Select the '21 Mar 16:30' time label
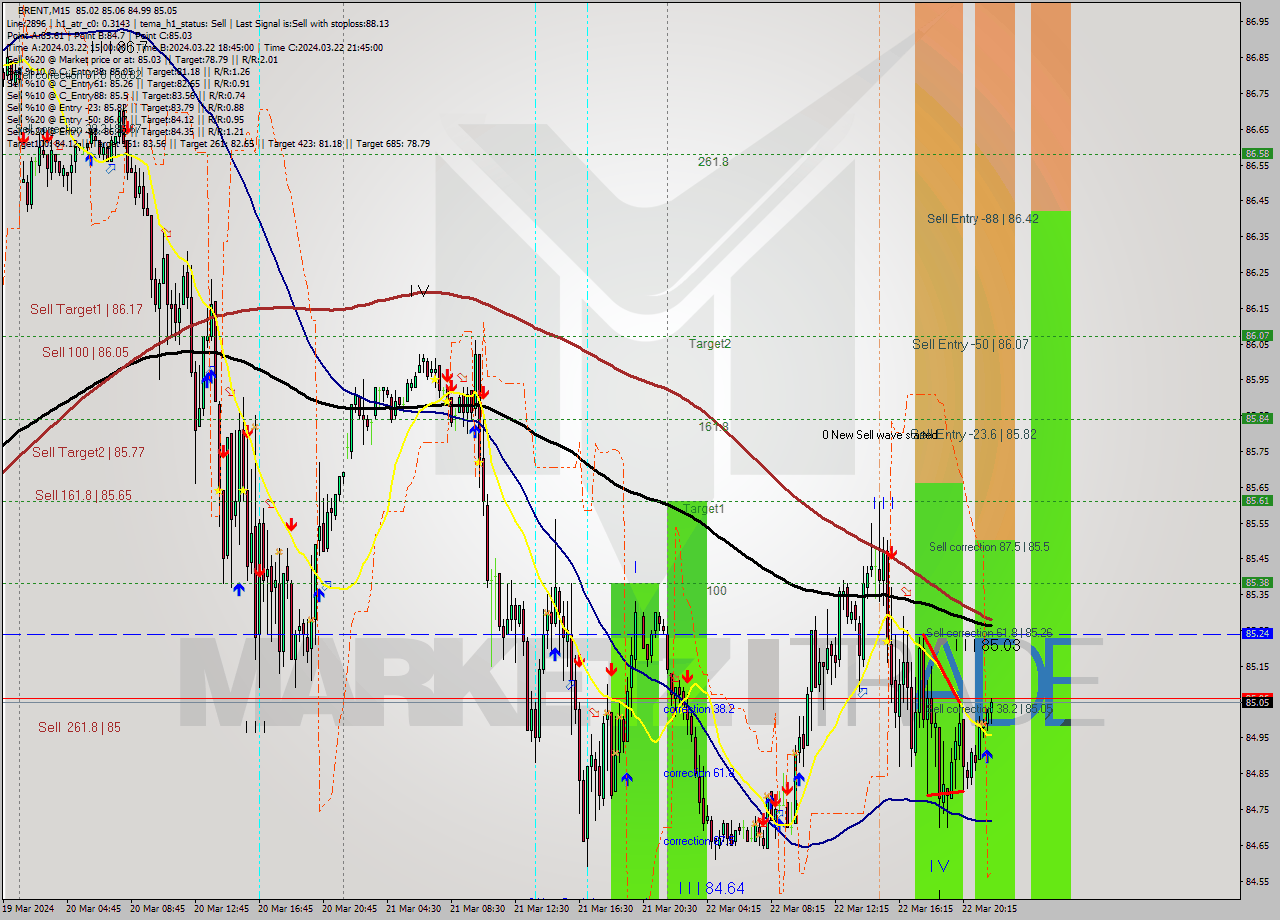This screenshot has height=920, width=1280. click(x=606, y=909)
